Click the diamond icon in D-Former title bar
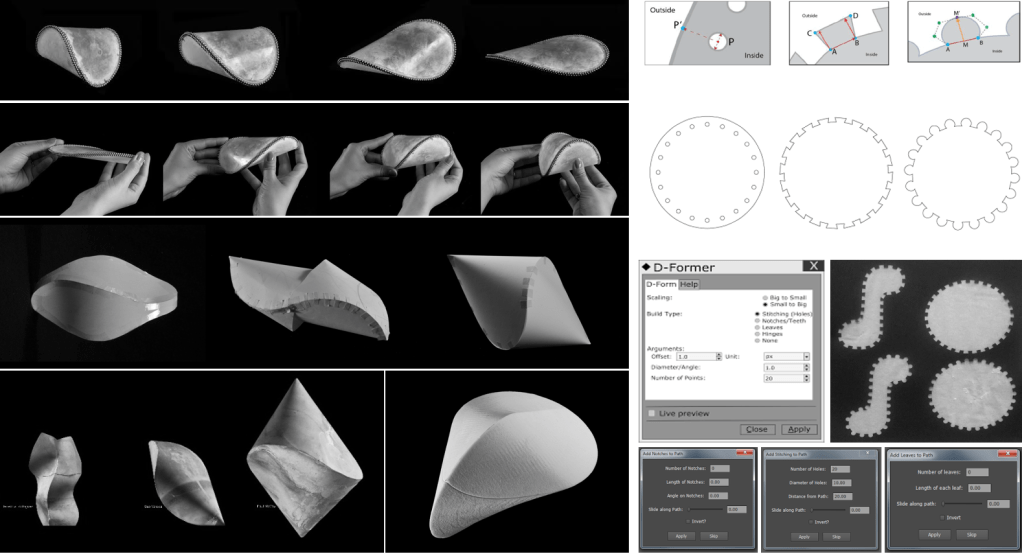This screenshot has width=1022, height=554. 645,267
